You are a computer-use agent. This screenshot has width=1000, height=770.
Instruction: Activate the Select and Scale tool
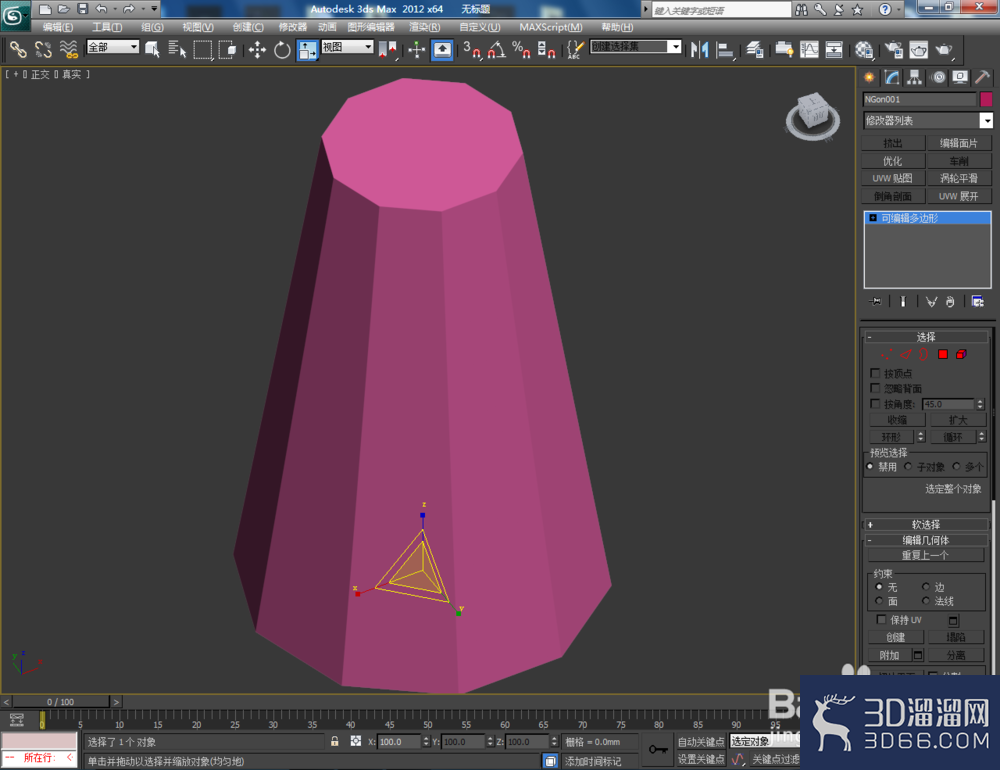click(x=307, y=49)
